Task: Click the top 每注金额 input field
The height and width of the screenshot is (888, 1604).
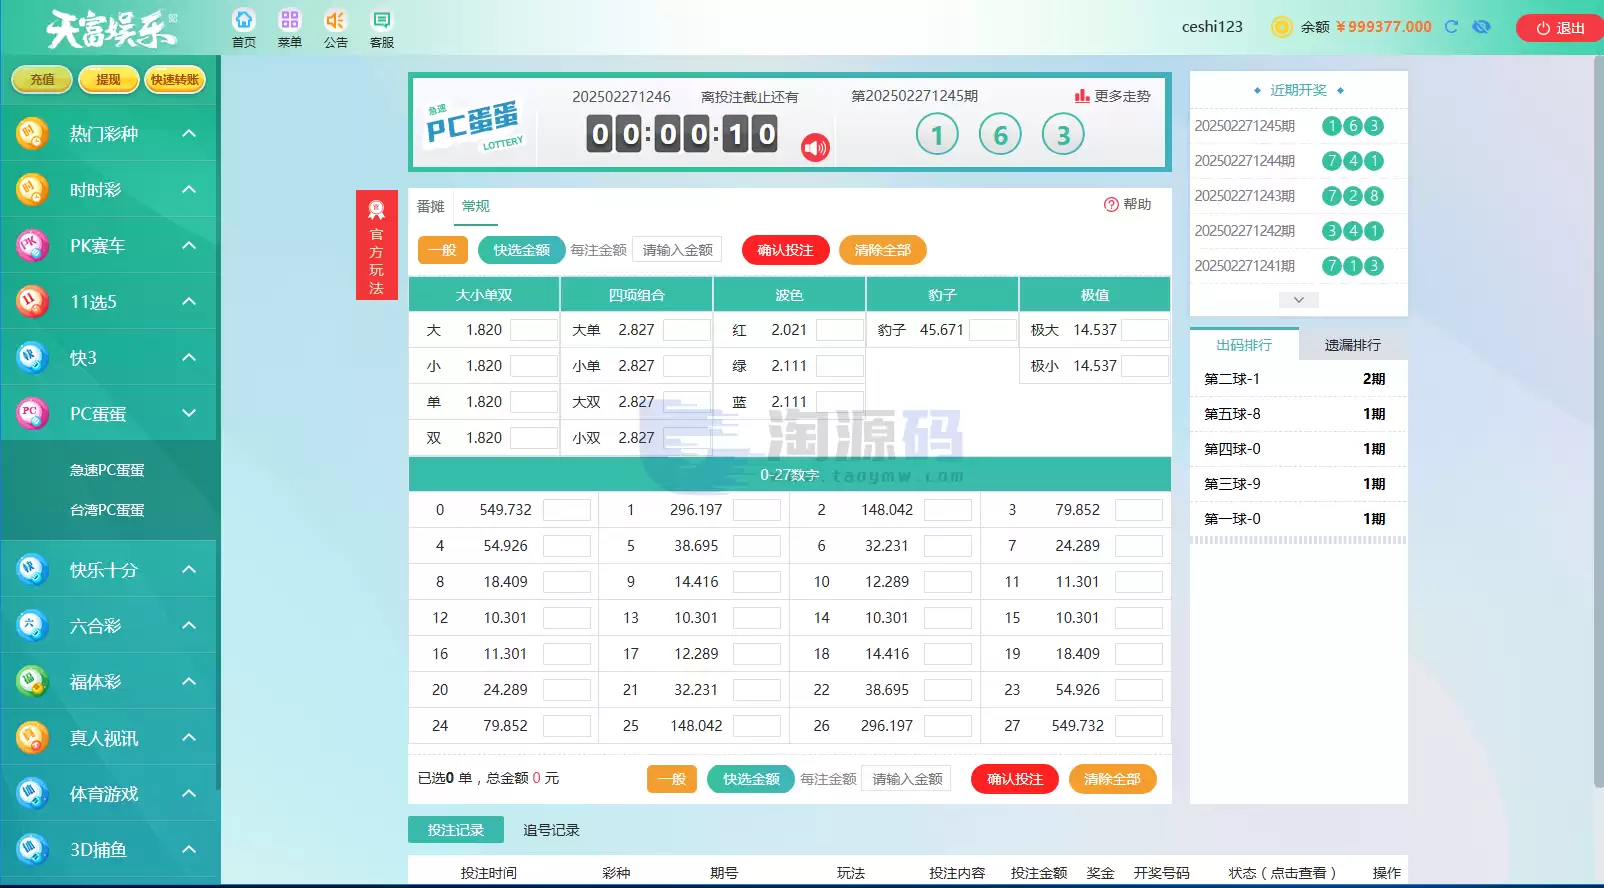Action: click(x=678, y=250)
